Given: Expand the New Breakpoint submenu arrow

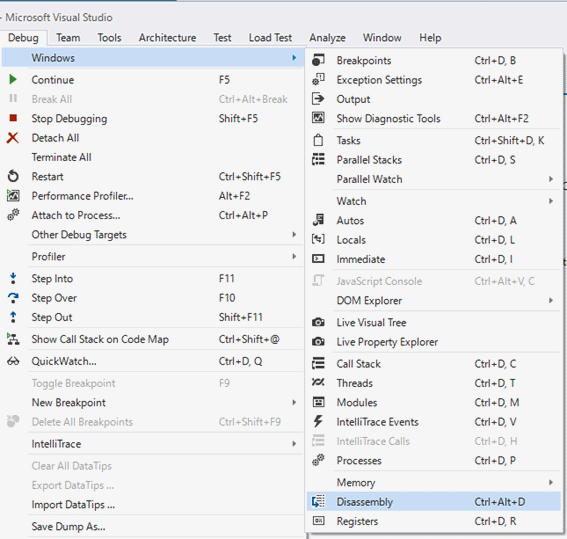Looking at the screenshot, I should [x=294, y=402].
